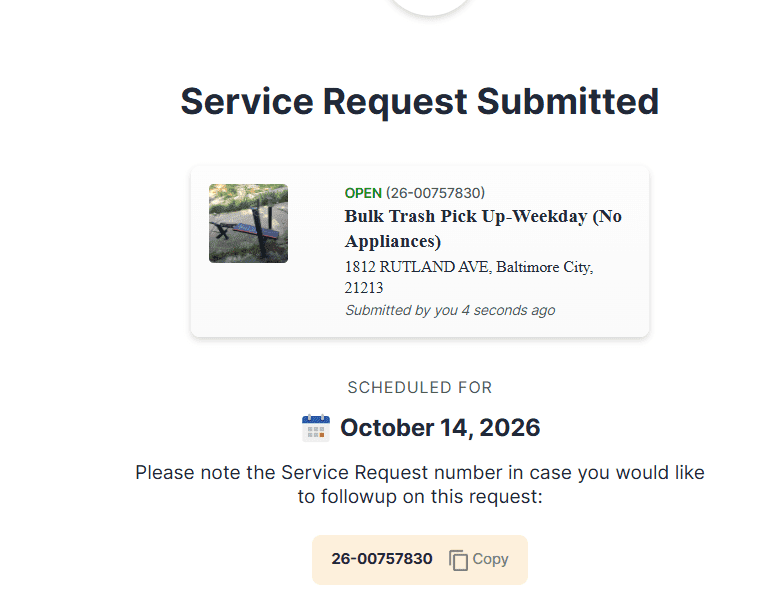
Task: Click the word Appliances) in the title
Action: click(x=393, y=242)
